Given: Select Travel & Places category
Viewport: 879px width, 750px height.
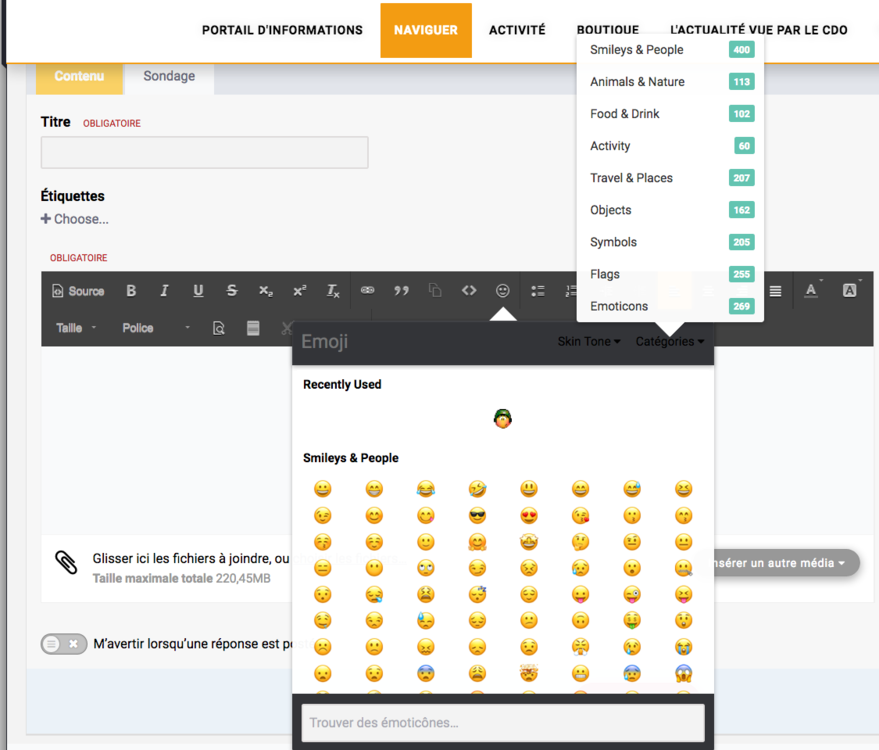Looking at the screenshot, I should click(x=670, y=178).
